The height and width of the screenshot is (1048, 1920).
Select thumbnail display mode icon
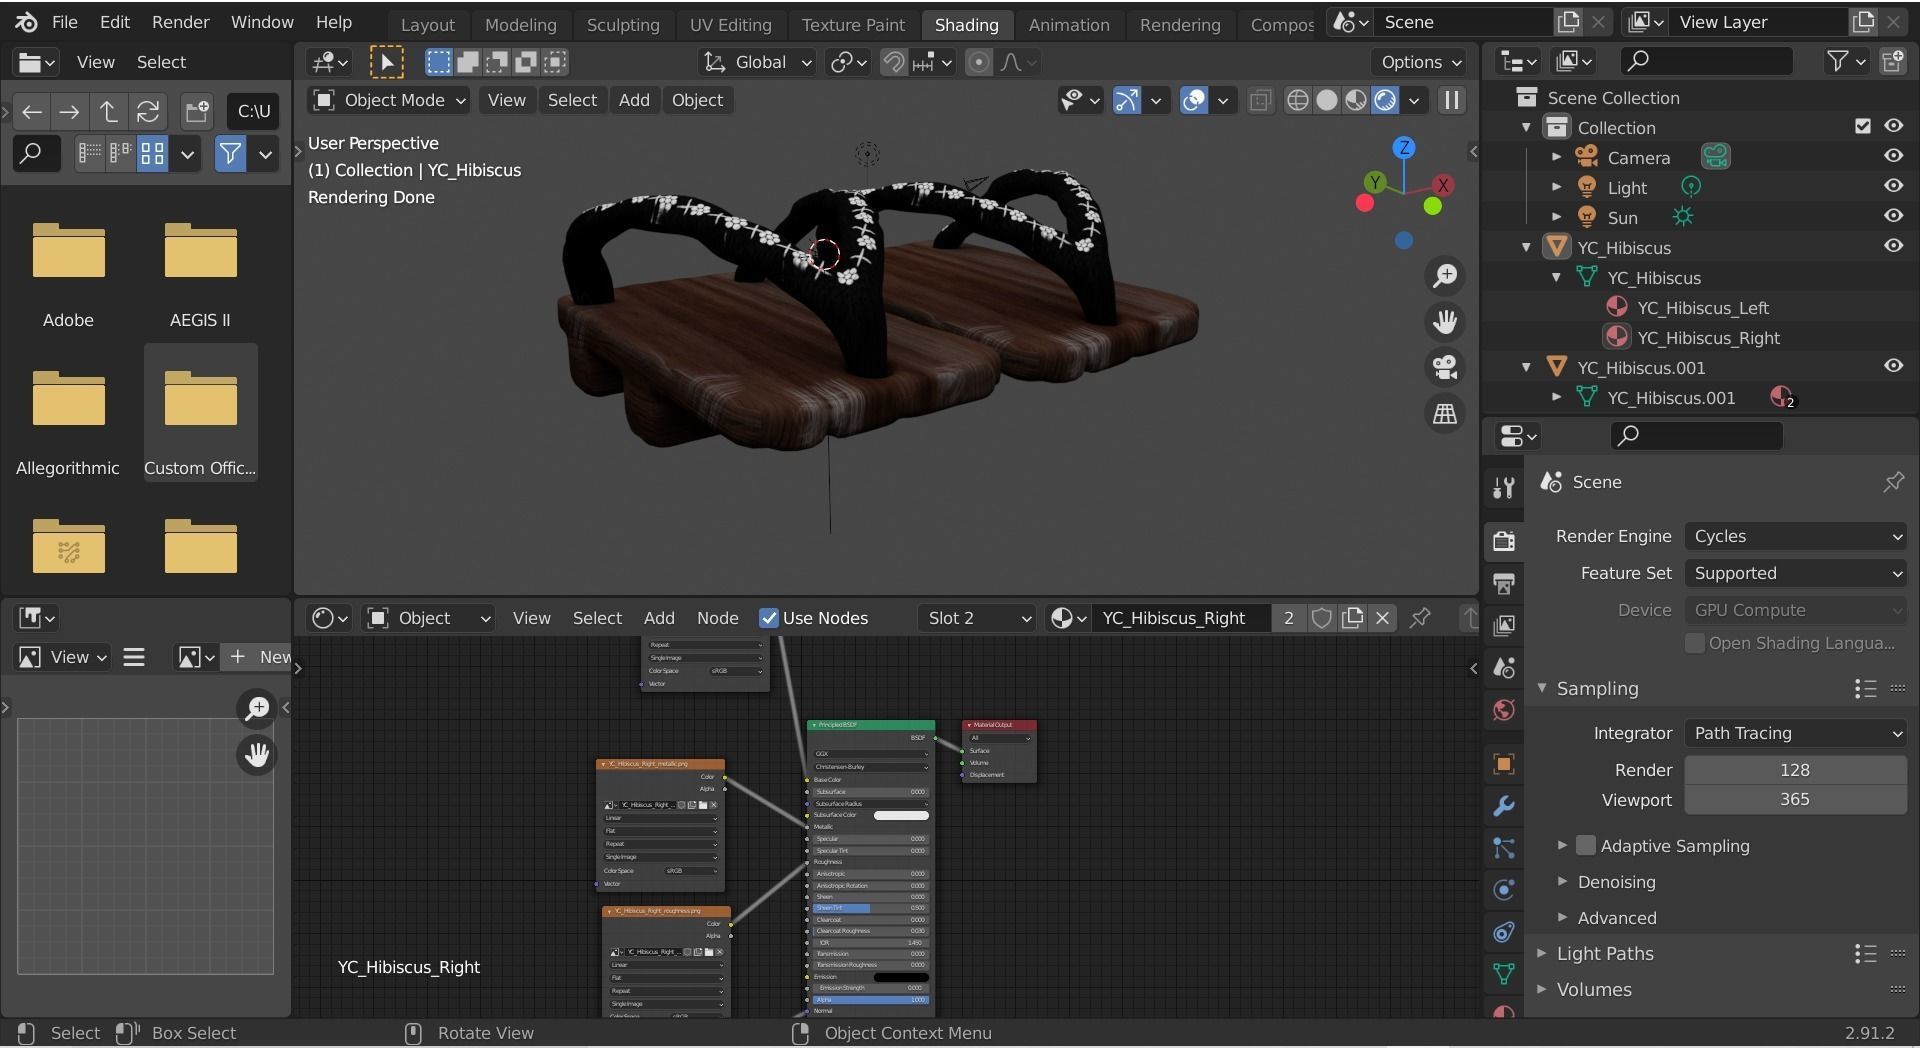(152, 154)
